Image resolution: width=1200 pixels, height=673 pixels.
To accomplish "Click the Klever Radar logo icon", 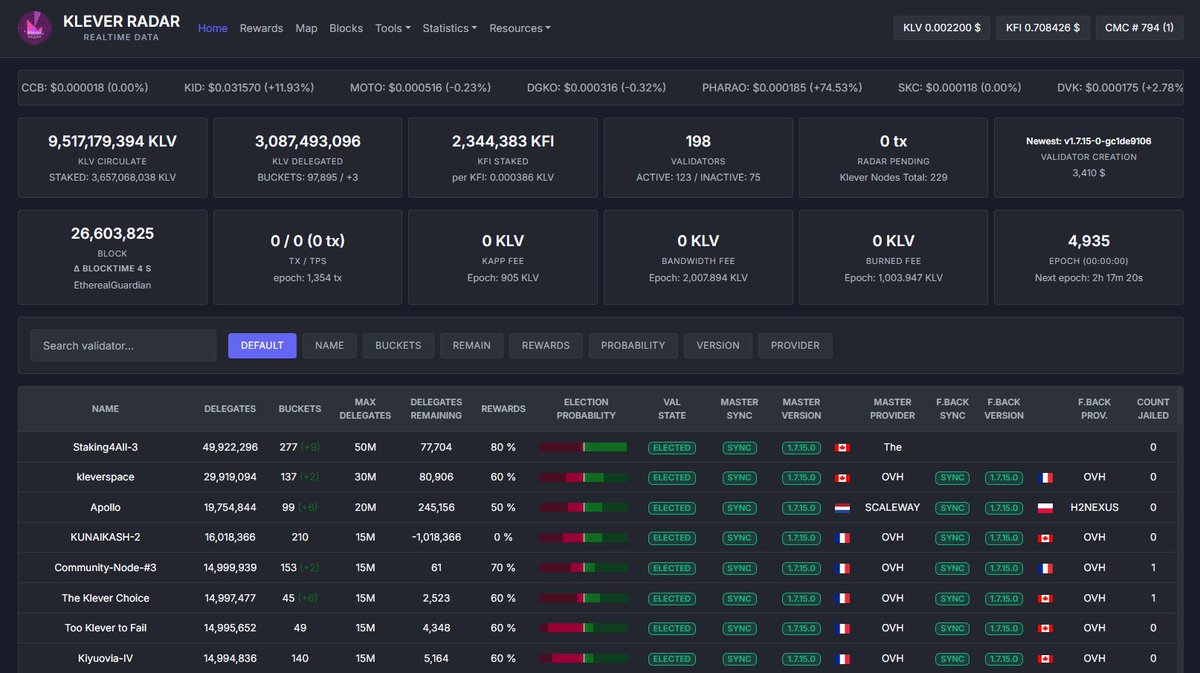I will pyautogui.click(x=35, y=27).
